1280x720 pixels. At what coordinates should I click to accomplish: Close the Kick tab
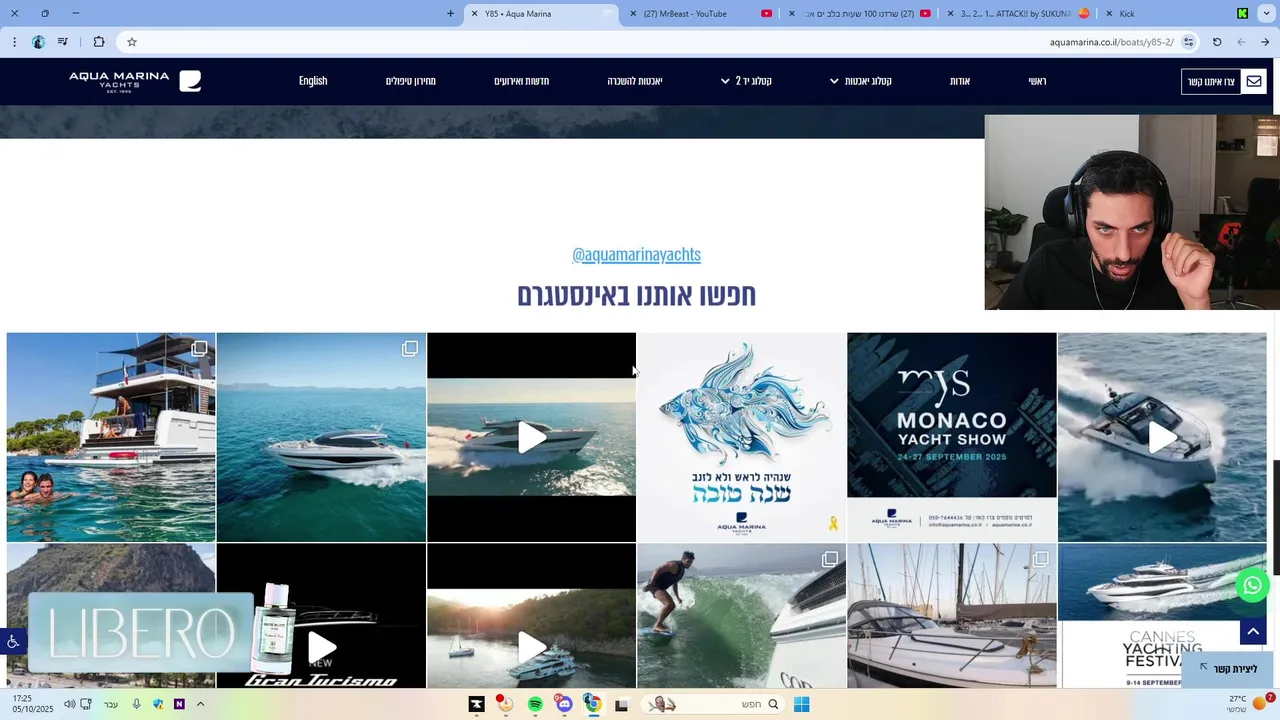(1109, 14)
